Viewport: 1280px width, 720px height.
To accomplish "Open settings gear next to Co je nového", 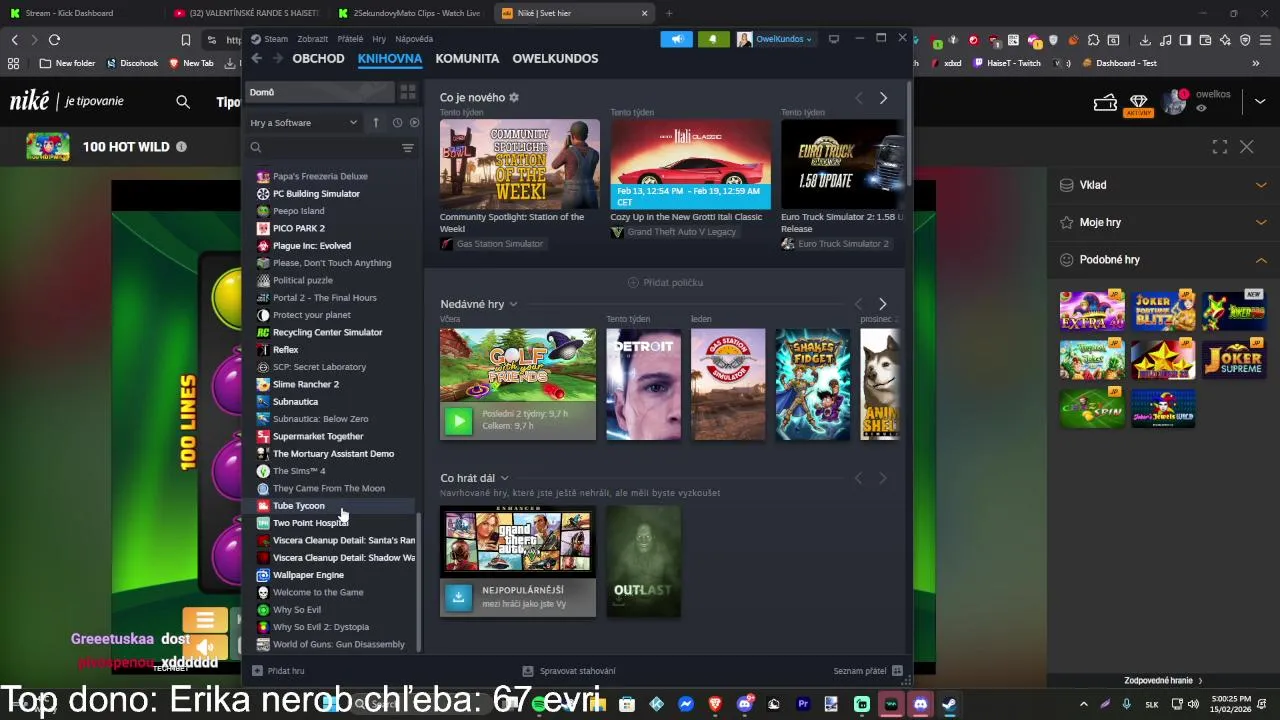I will tap(514, 97).
